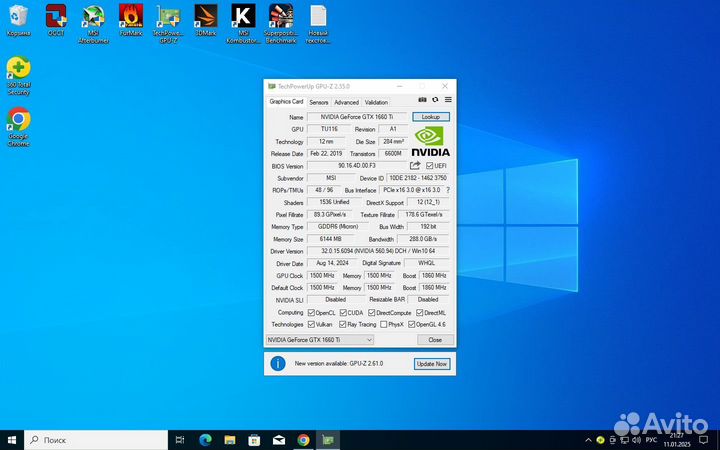Select the 360 Total Security desktop shortcut
Image resolution: width=720 pixels, height=450 pixels.
(x=18, y=76)
